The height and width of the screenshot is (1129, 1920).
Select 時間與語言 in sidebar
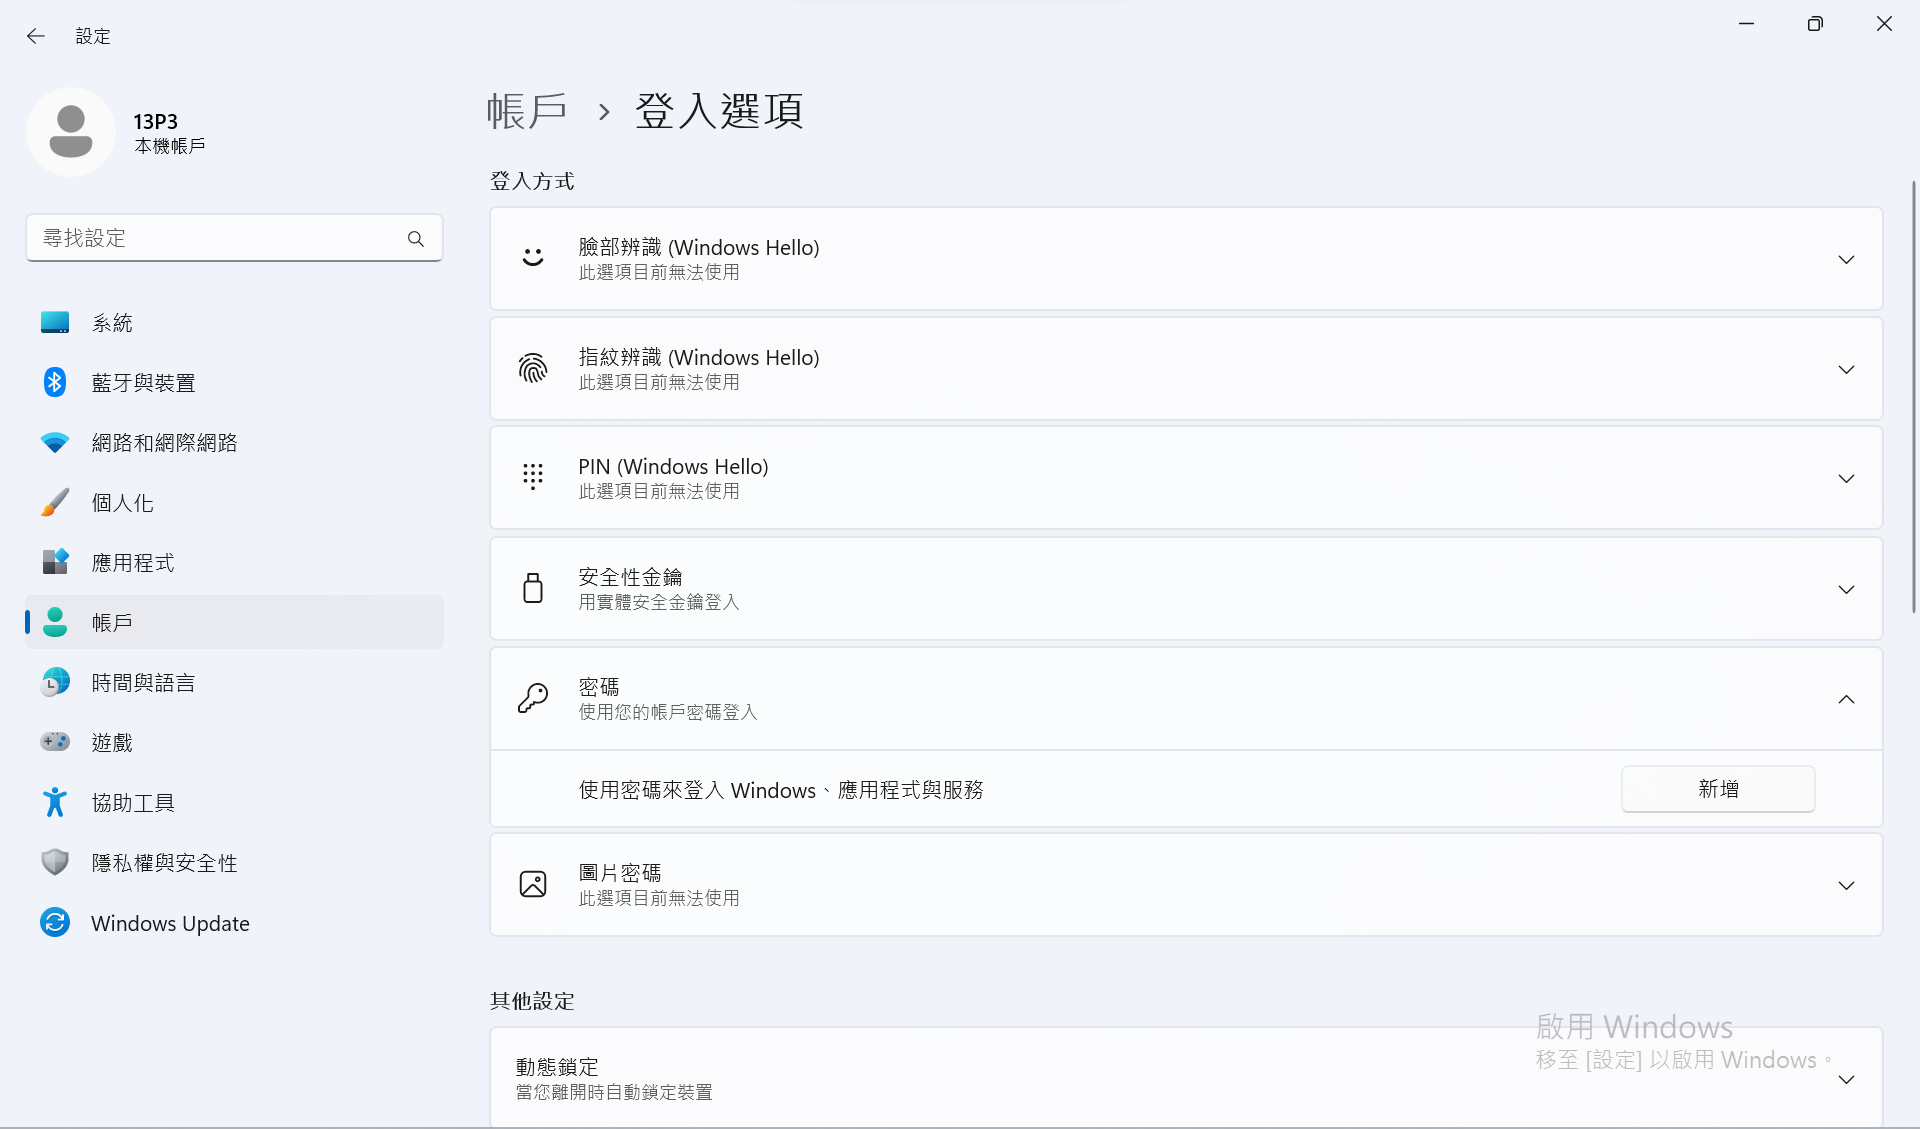[143, 683]
